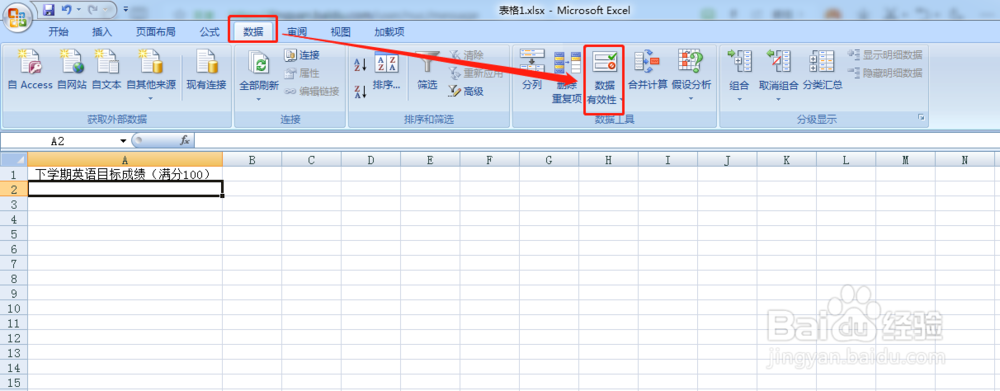Screen dimensions: 1000x391
Task: Click the select-all corner button
Action: click(14, 159)
